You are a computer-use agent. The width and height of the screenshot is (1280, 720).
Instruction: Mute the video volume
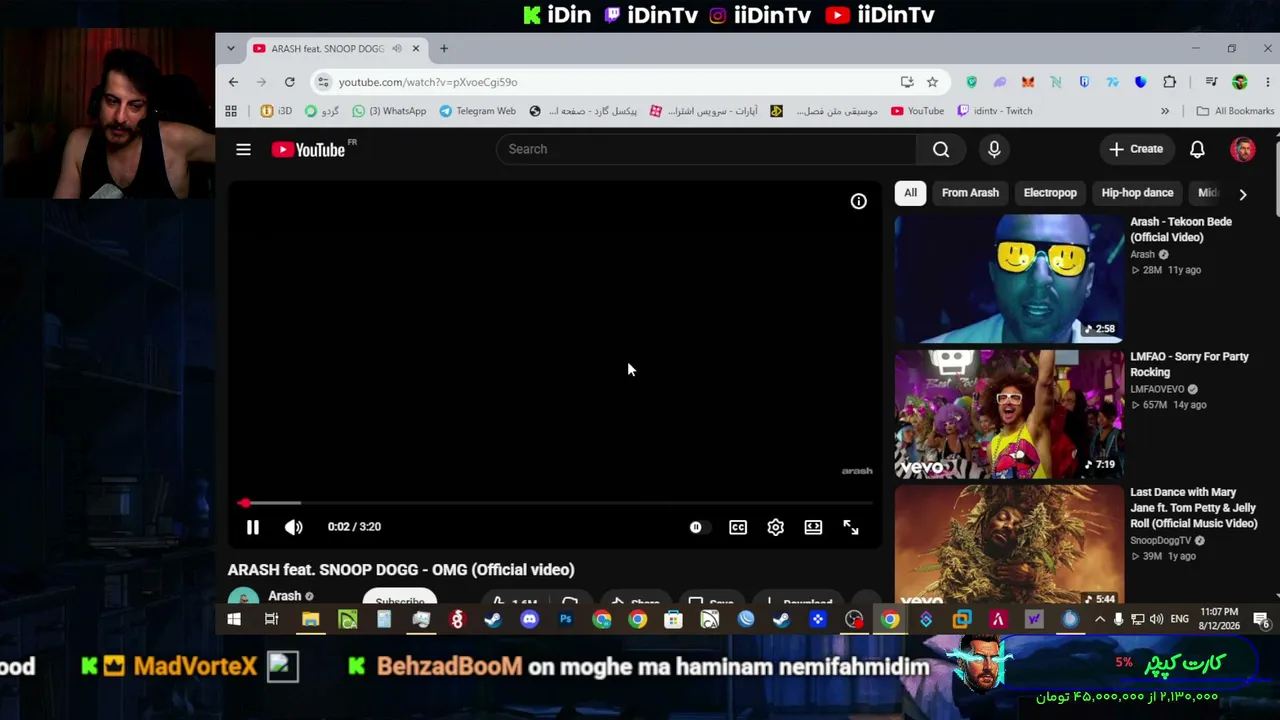pyautogui.click(x=293, y=527)
